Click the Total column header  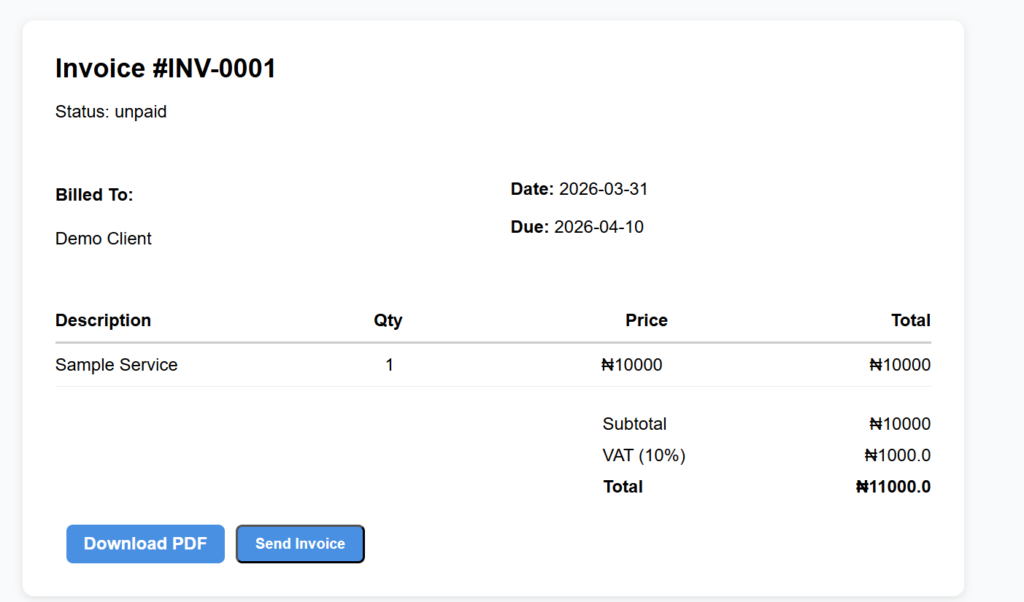coord(910,320)
